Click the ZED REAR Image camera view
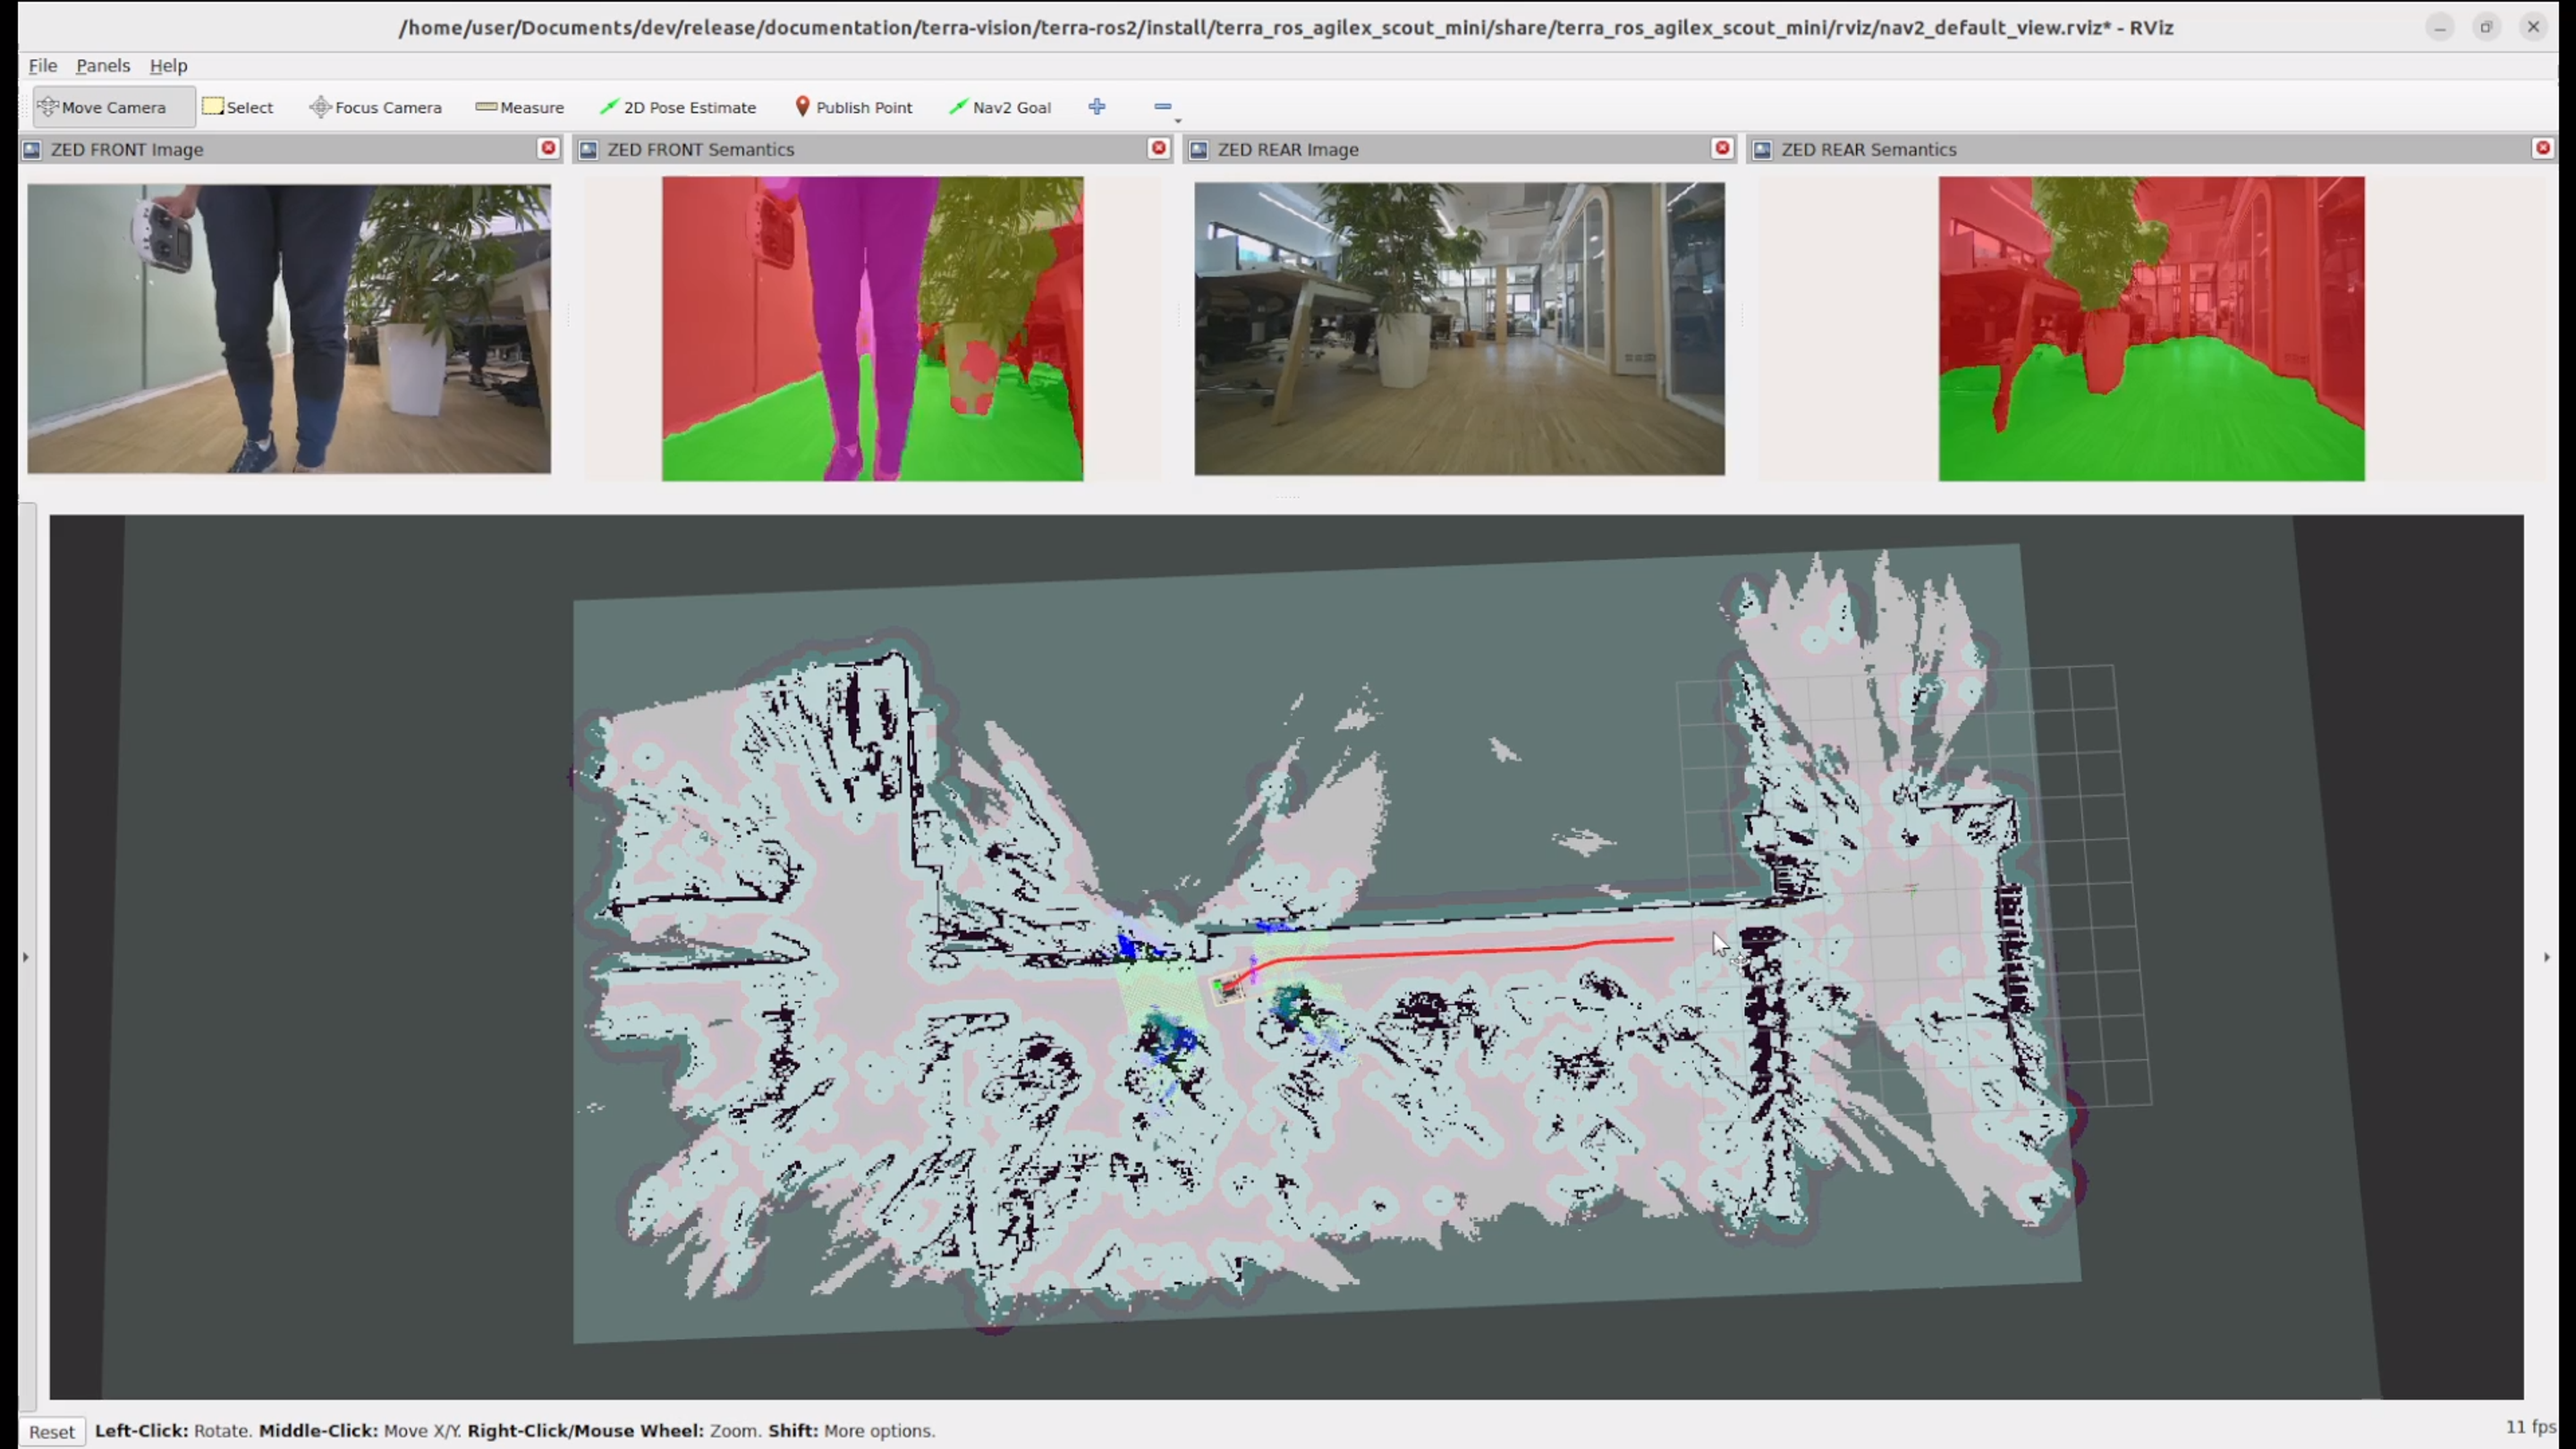The width and height of the screenshot is (2576, 1449). [1459, 328]
